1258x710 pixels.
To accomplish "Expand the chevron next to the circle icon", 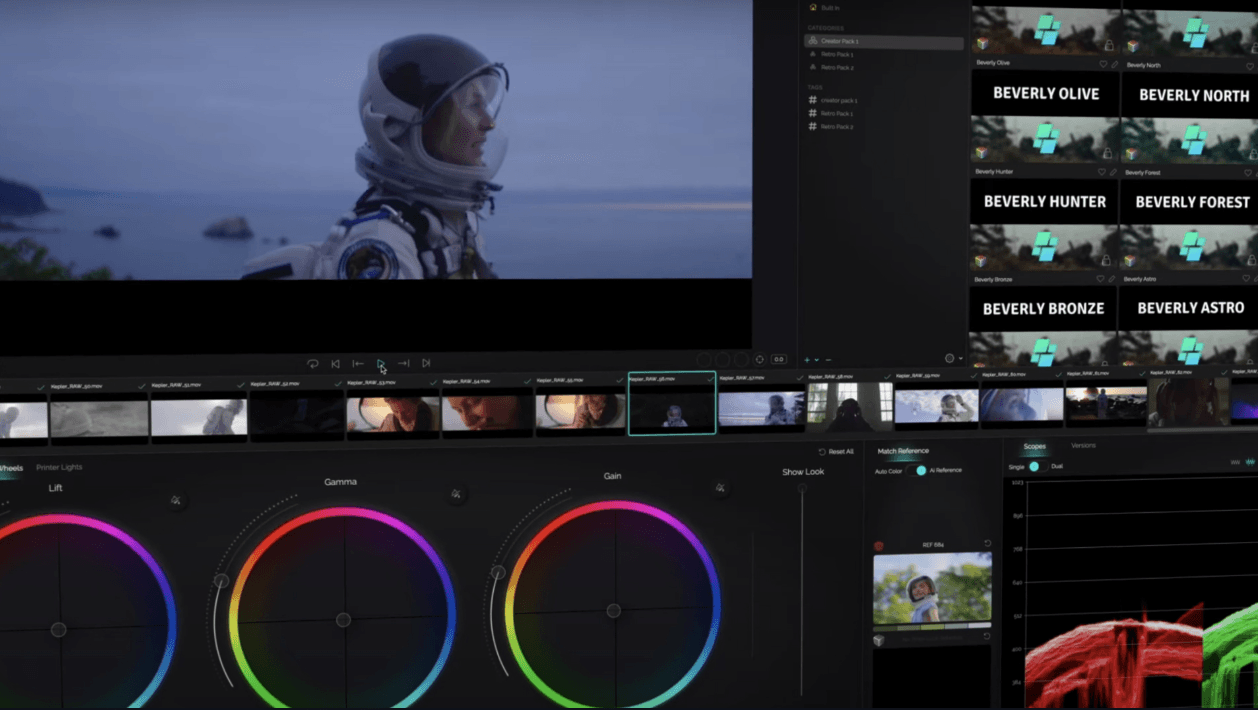I will 961,359.
